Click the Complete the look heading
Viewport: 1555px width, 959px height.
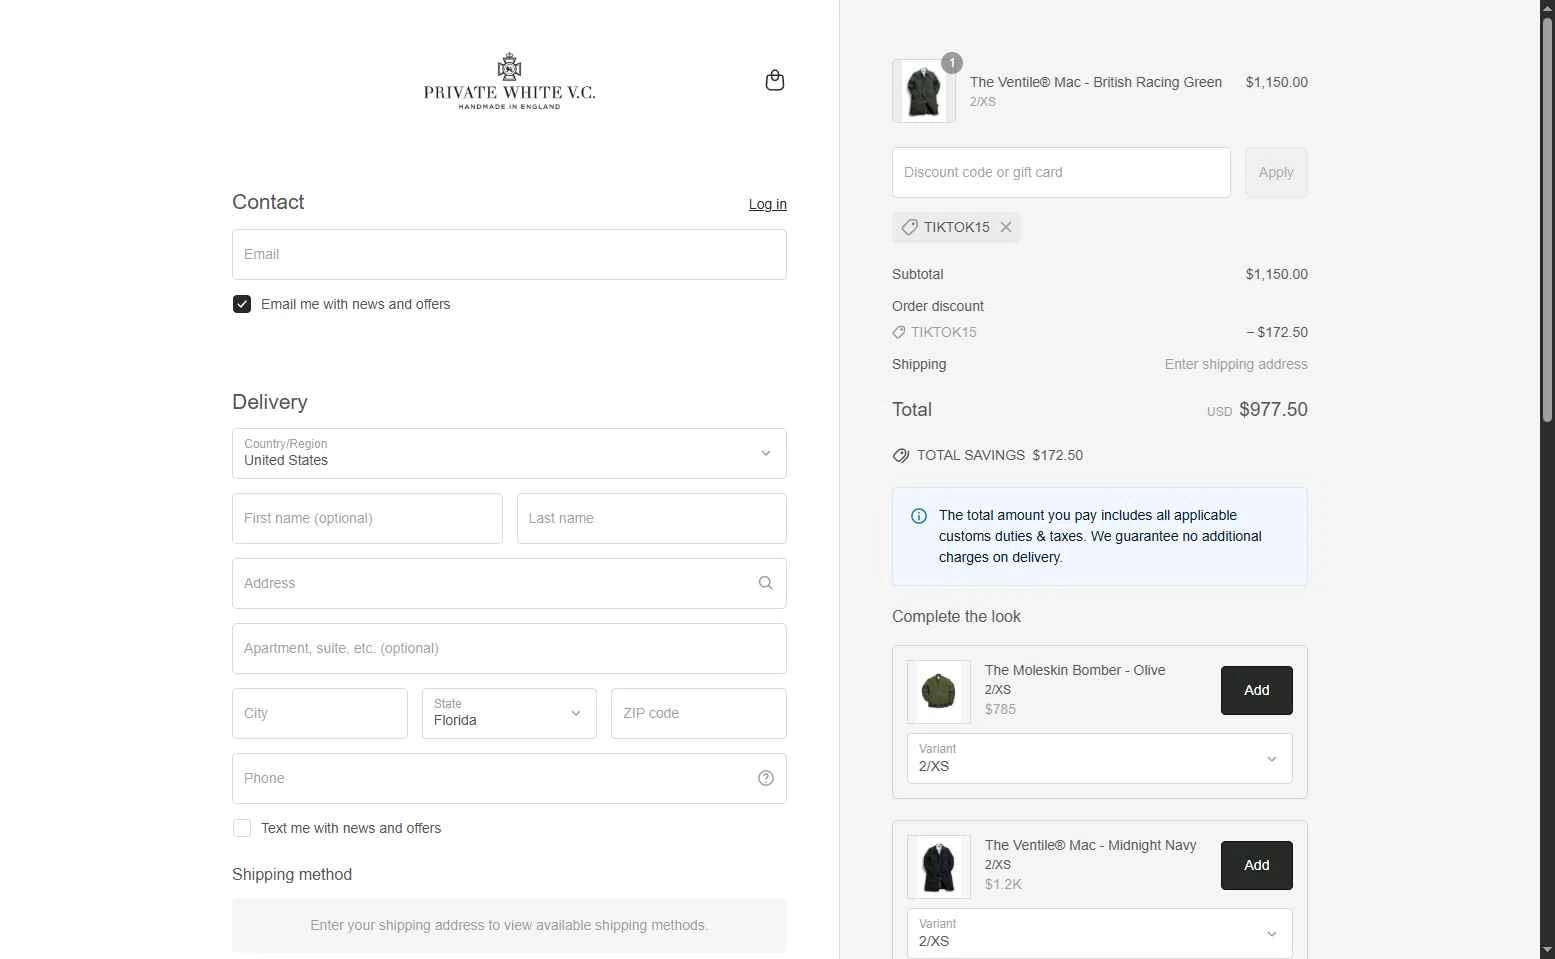tap(956, 616)
